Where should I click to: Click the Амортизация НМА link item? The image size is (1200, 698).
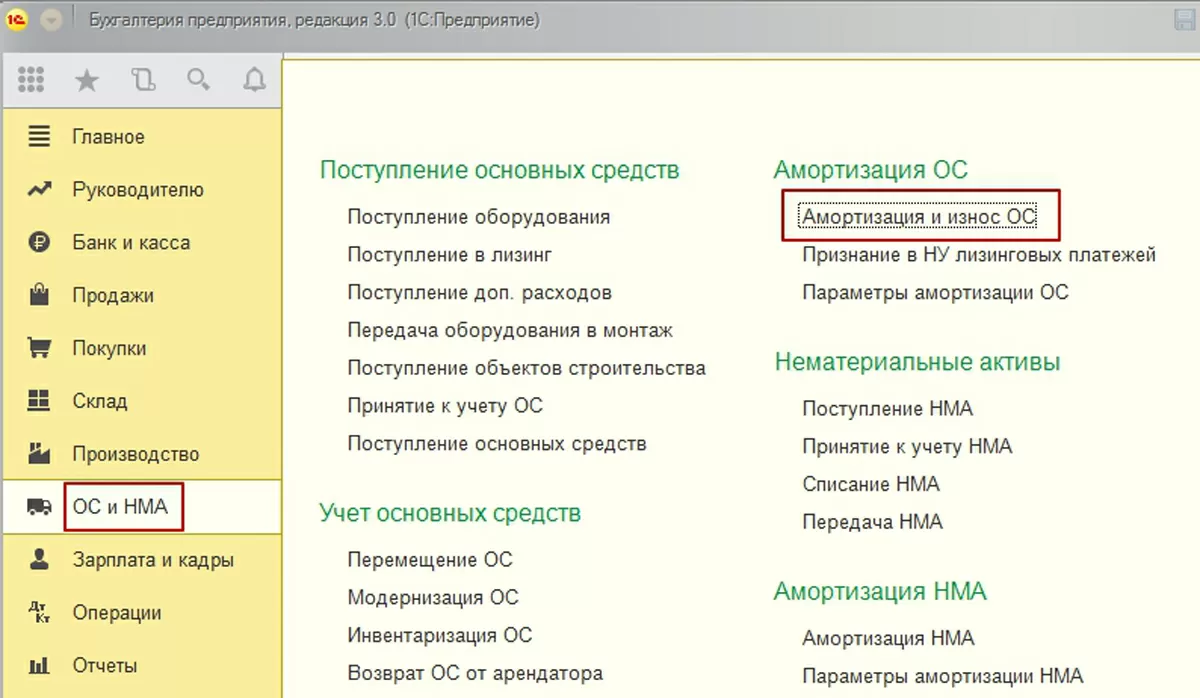pyautogui.click(x=888, y=639)
